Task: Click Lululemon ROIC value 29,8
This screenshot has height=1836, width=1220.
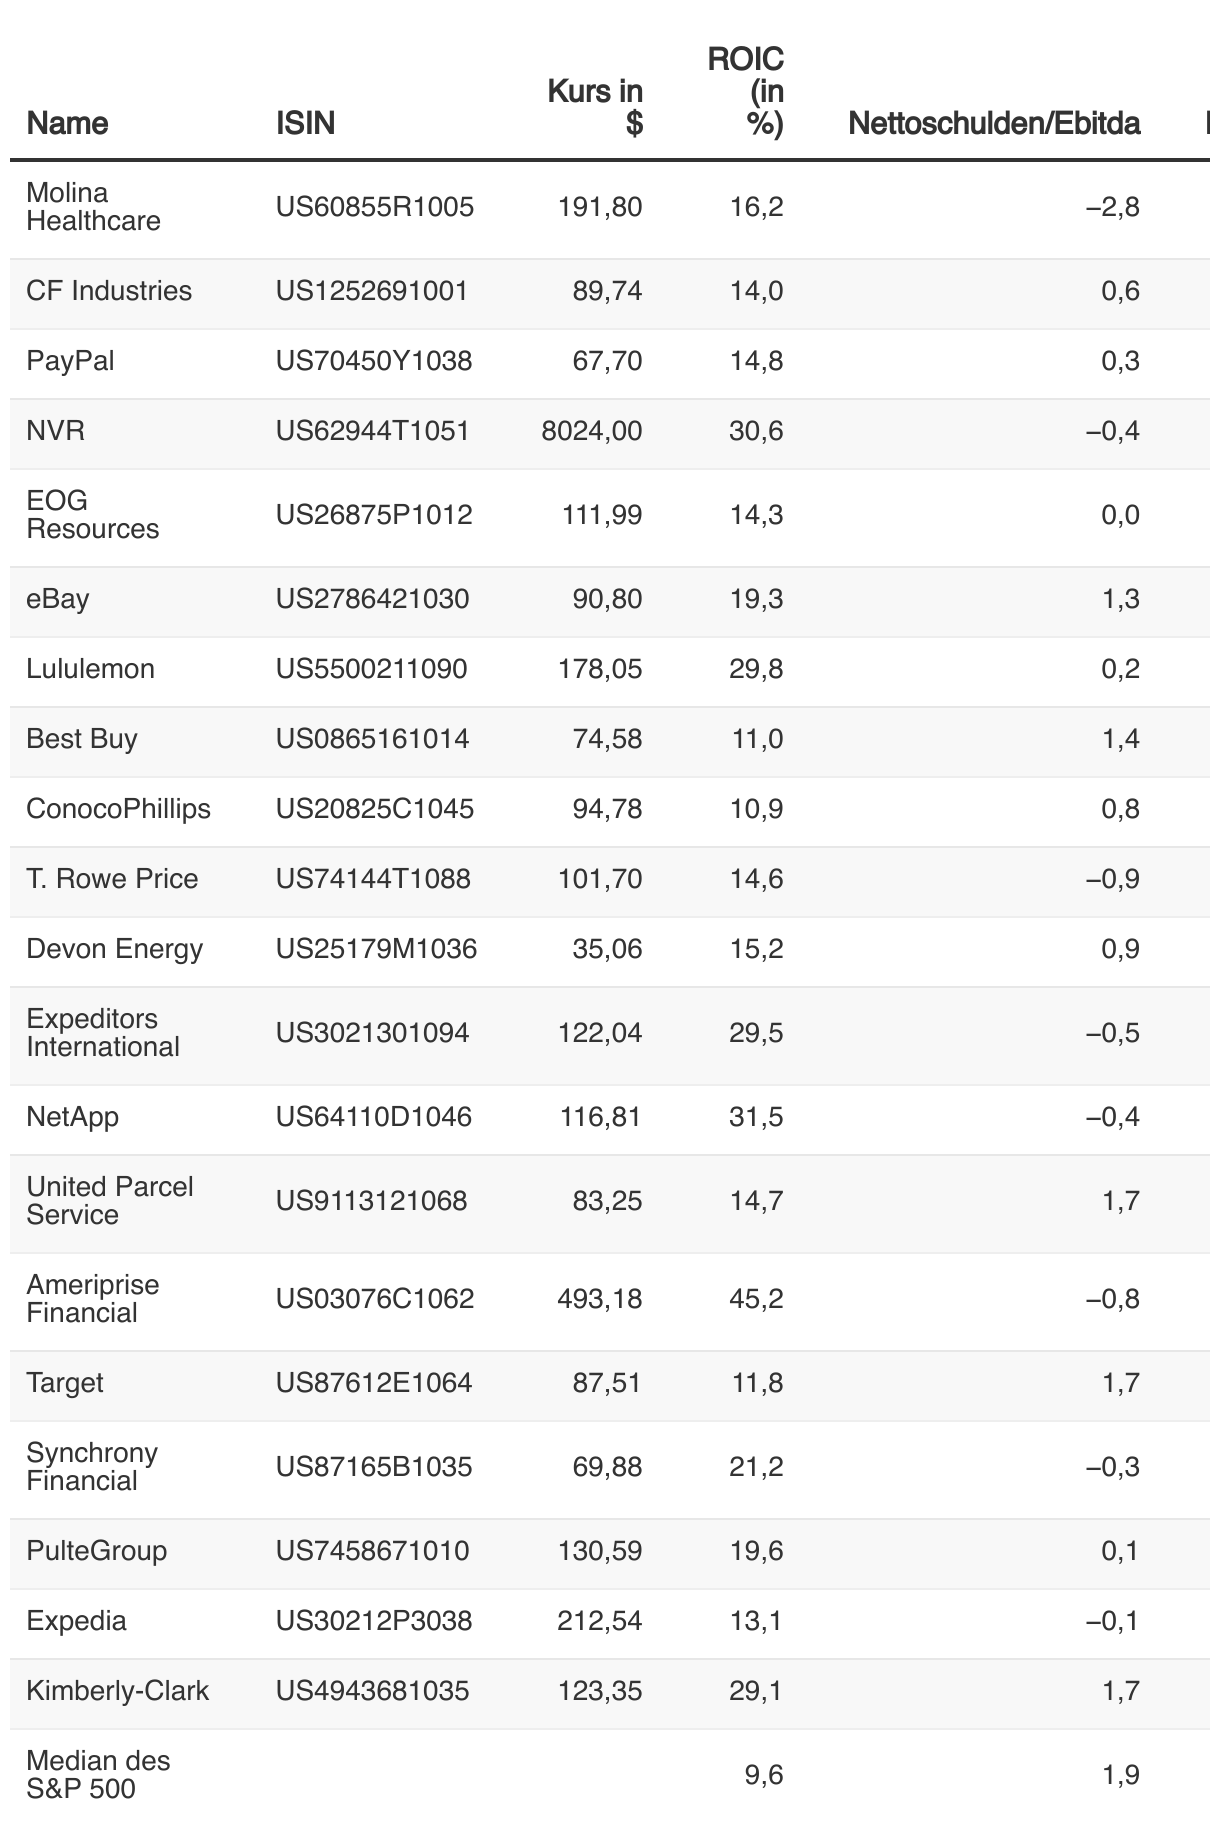Action: 756,669
